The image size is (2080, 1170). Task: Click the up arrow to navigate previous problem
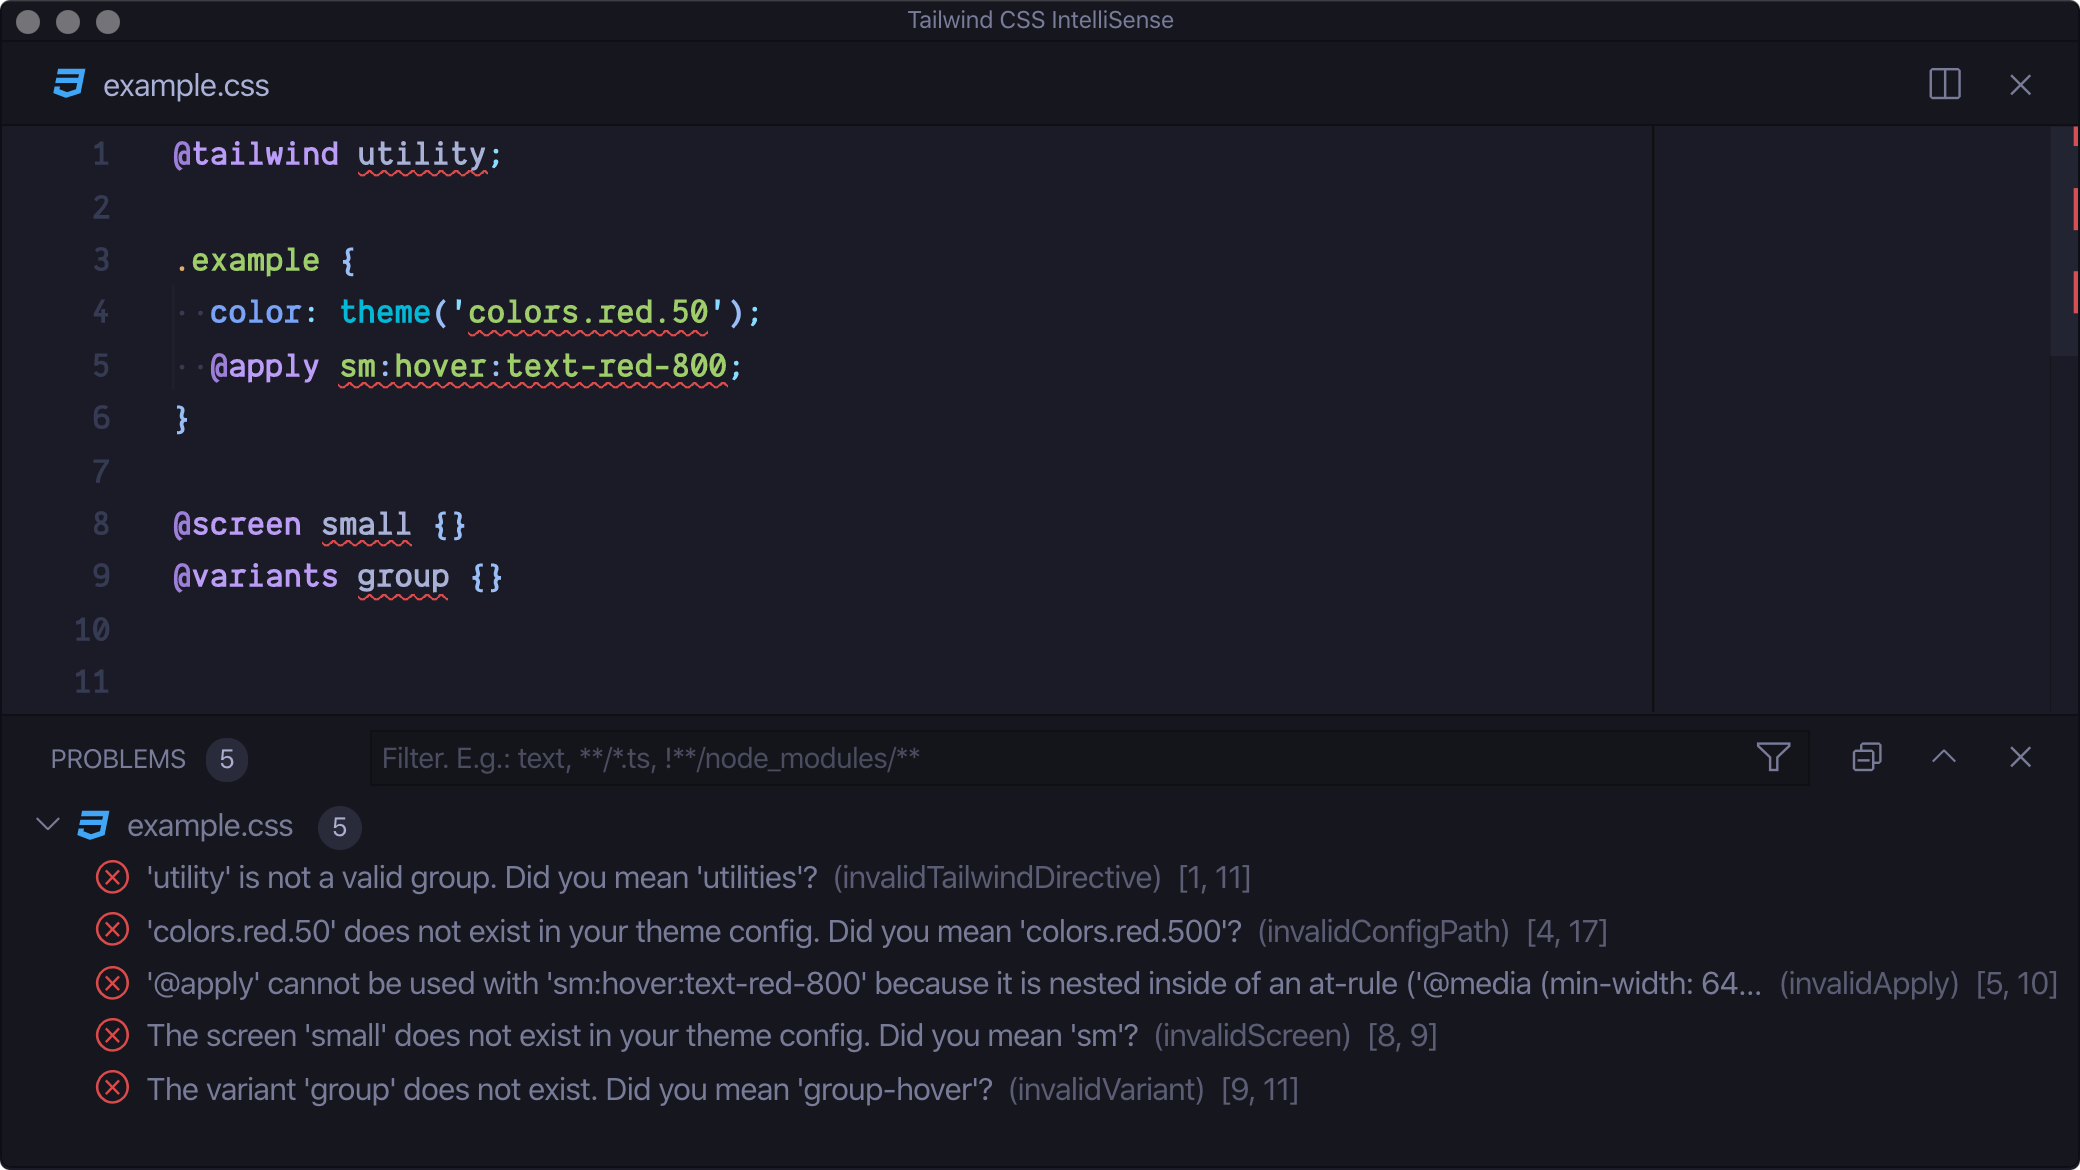click(1943, 757)
